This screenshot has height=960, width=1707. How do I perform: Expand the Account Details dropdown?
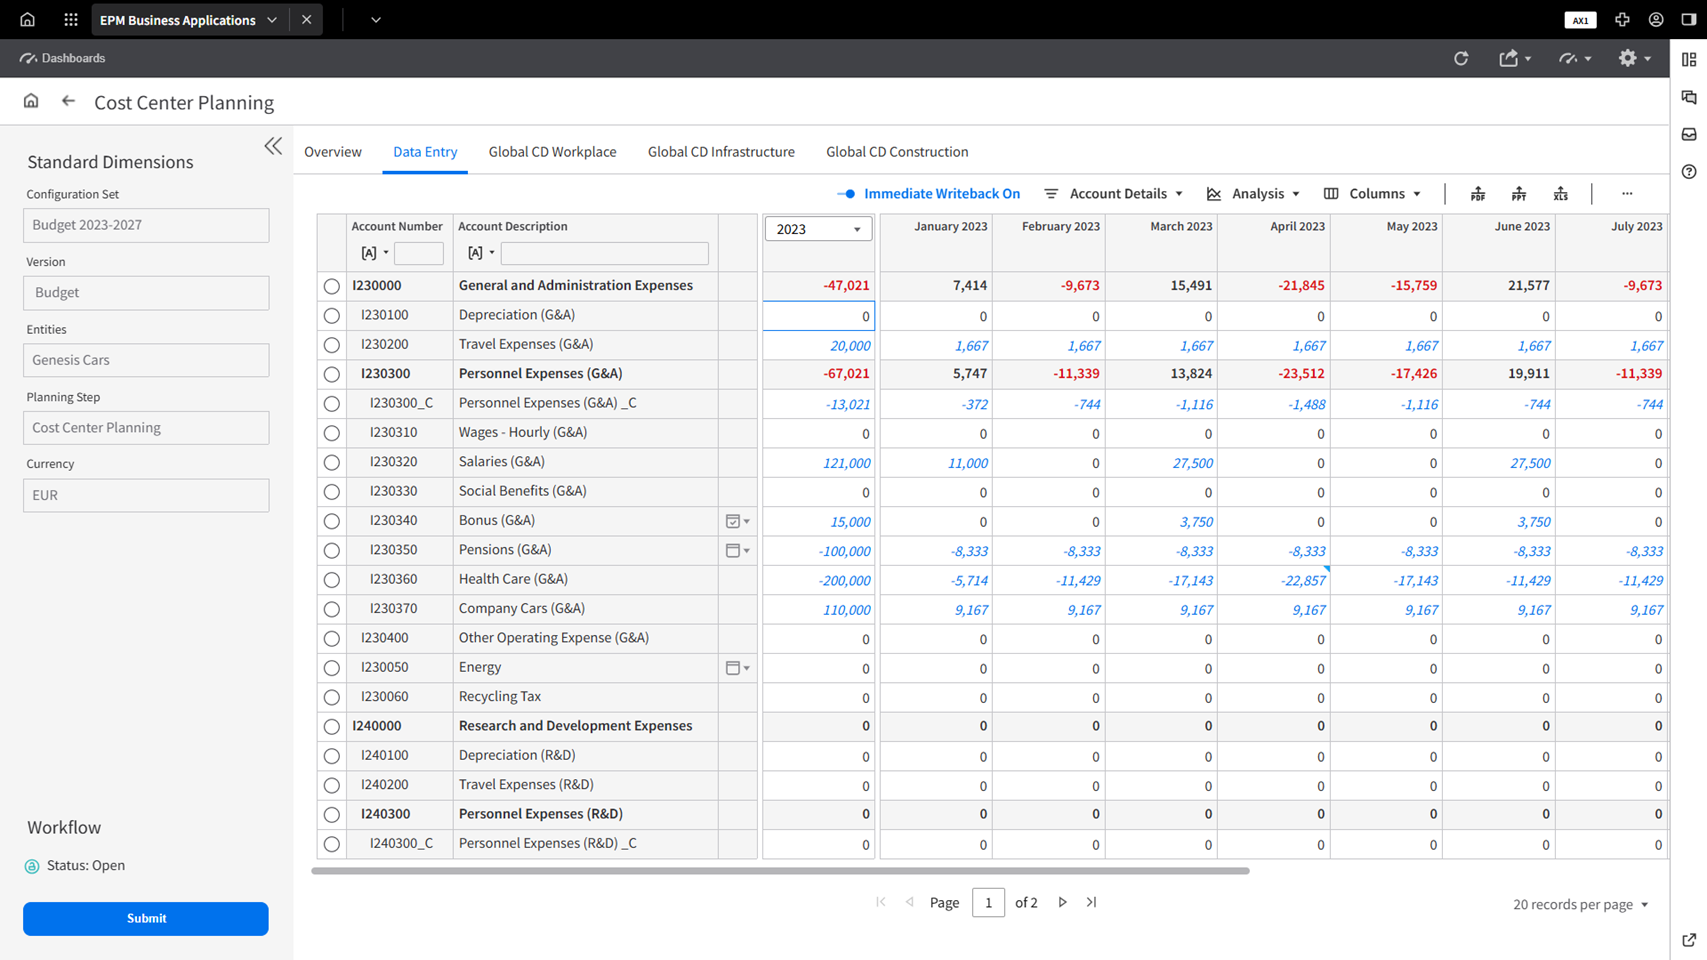(1114, 194)
